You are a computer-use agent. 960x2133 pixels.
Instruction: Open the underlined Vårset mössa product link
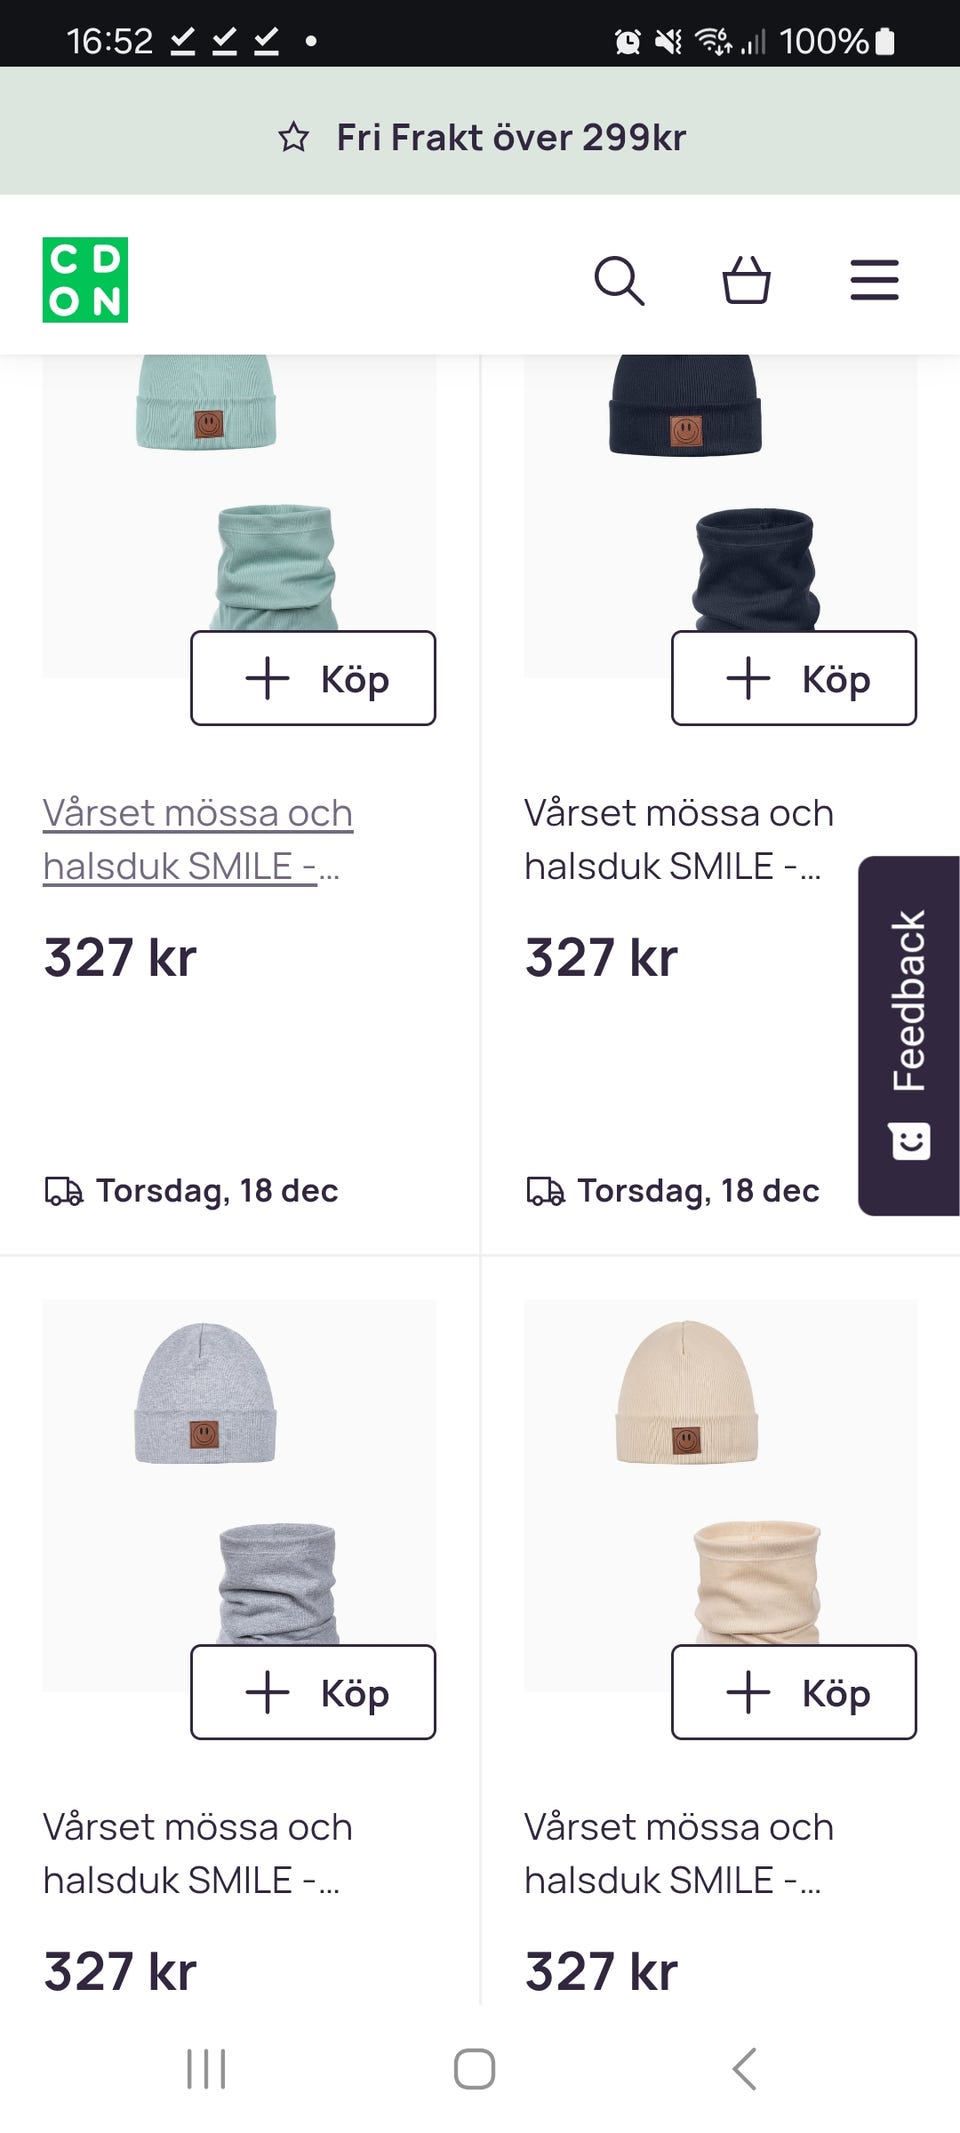click(x=197, y=839)
